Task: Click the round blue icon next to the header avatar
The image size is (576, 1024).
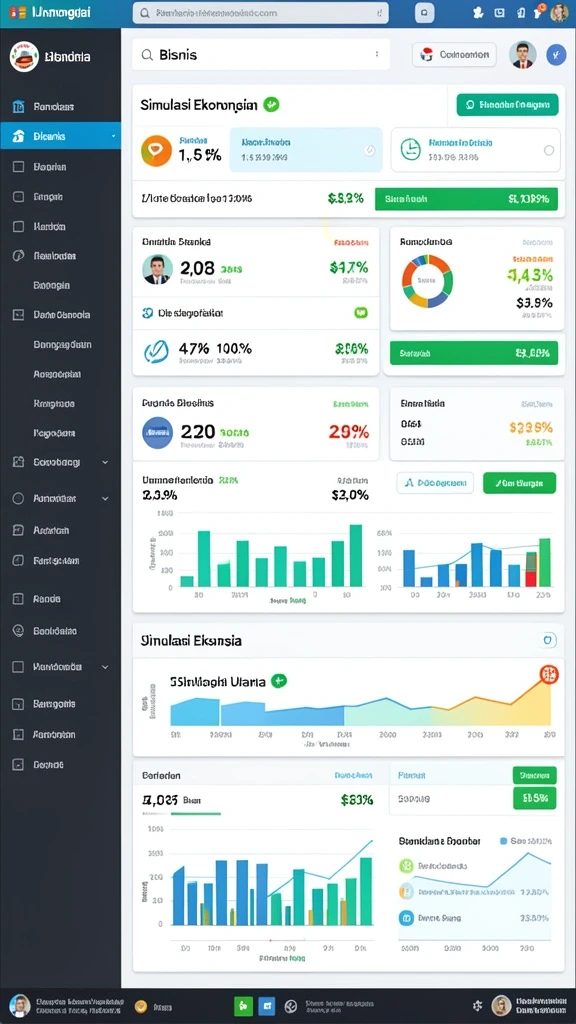Action: pos(556,55)
